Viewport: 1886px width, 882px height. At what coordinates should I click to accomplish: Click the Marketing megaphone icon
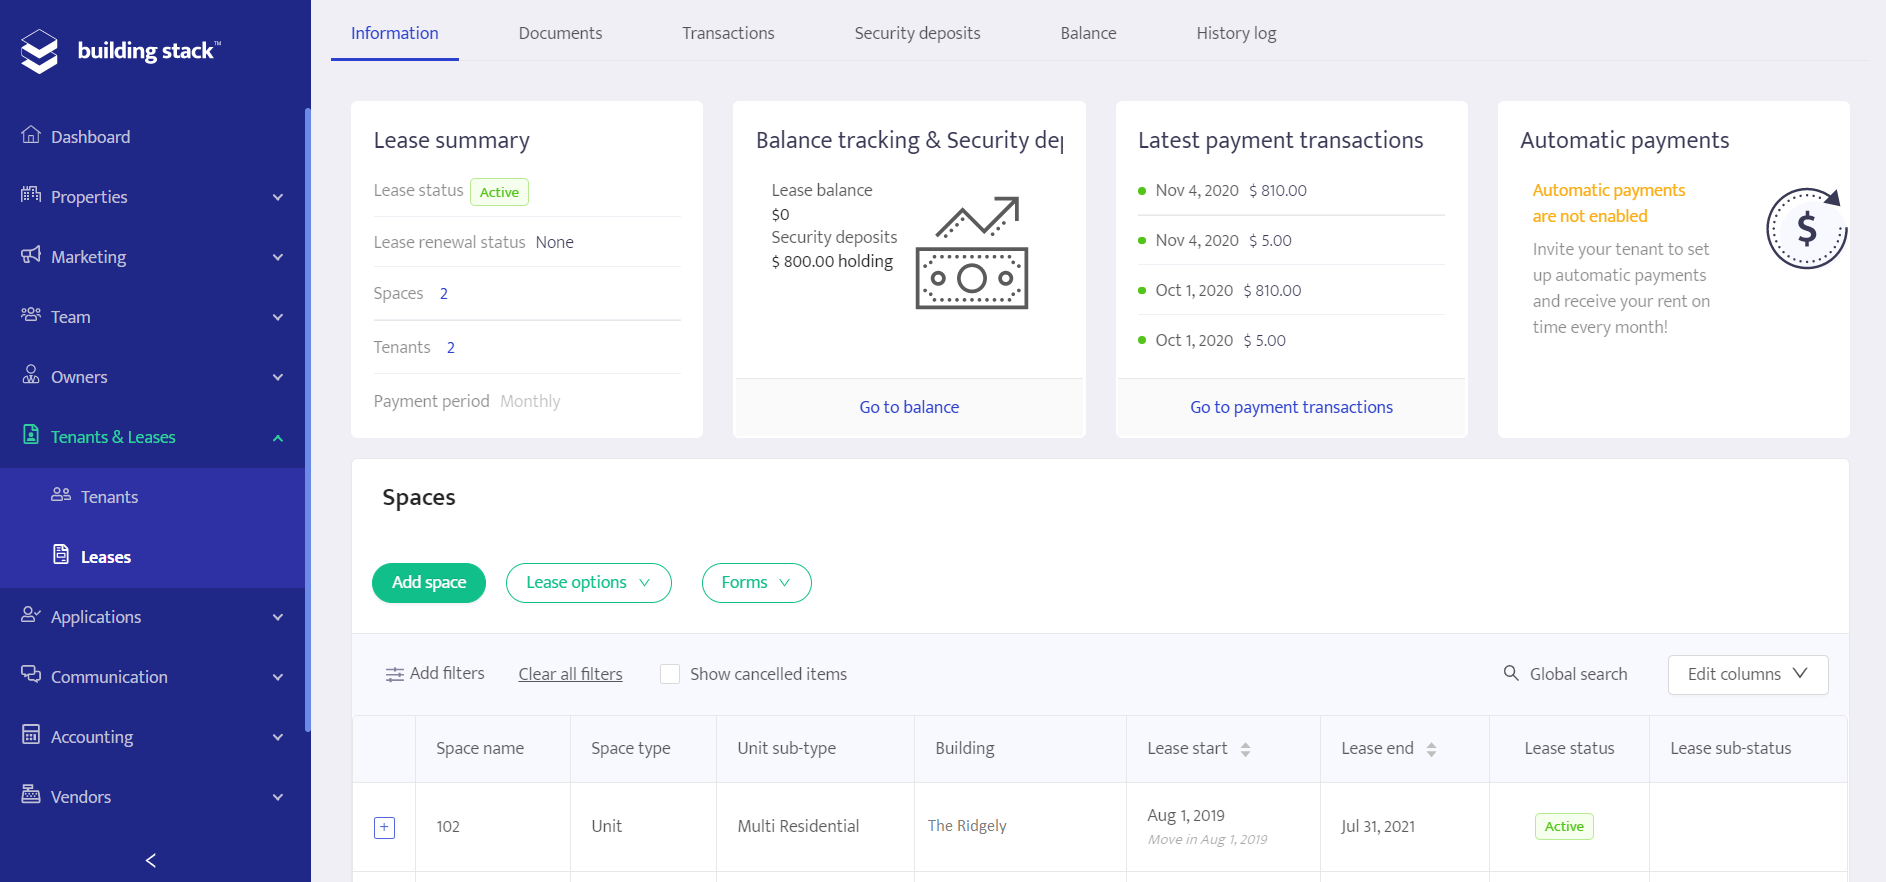(x=31, y=255)
